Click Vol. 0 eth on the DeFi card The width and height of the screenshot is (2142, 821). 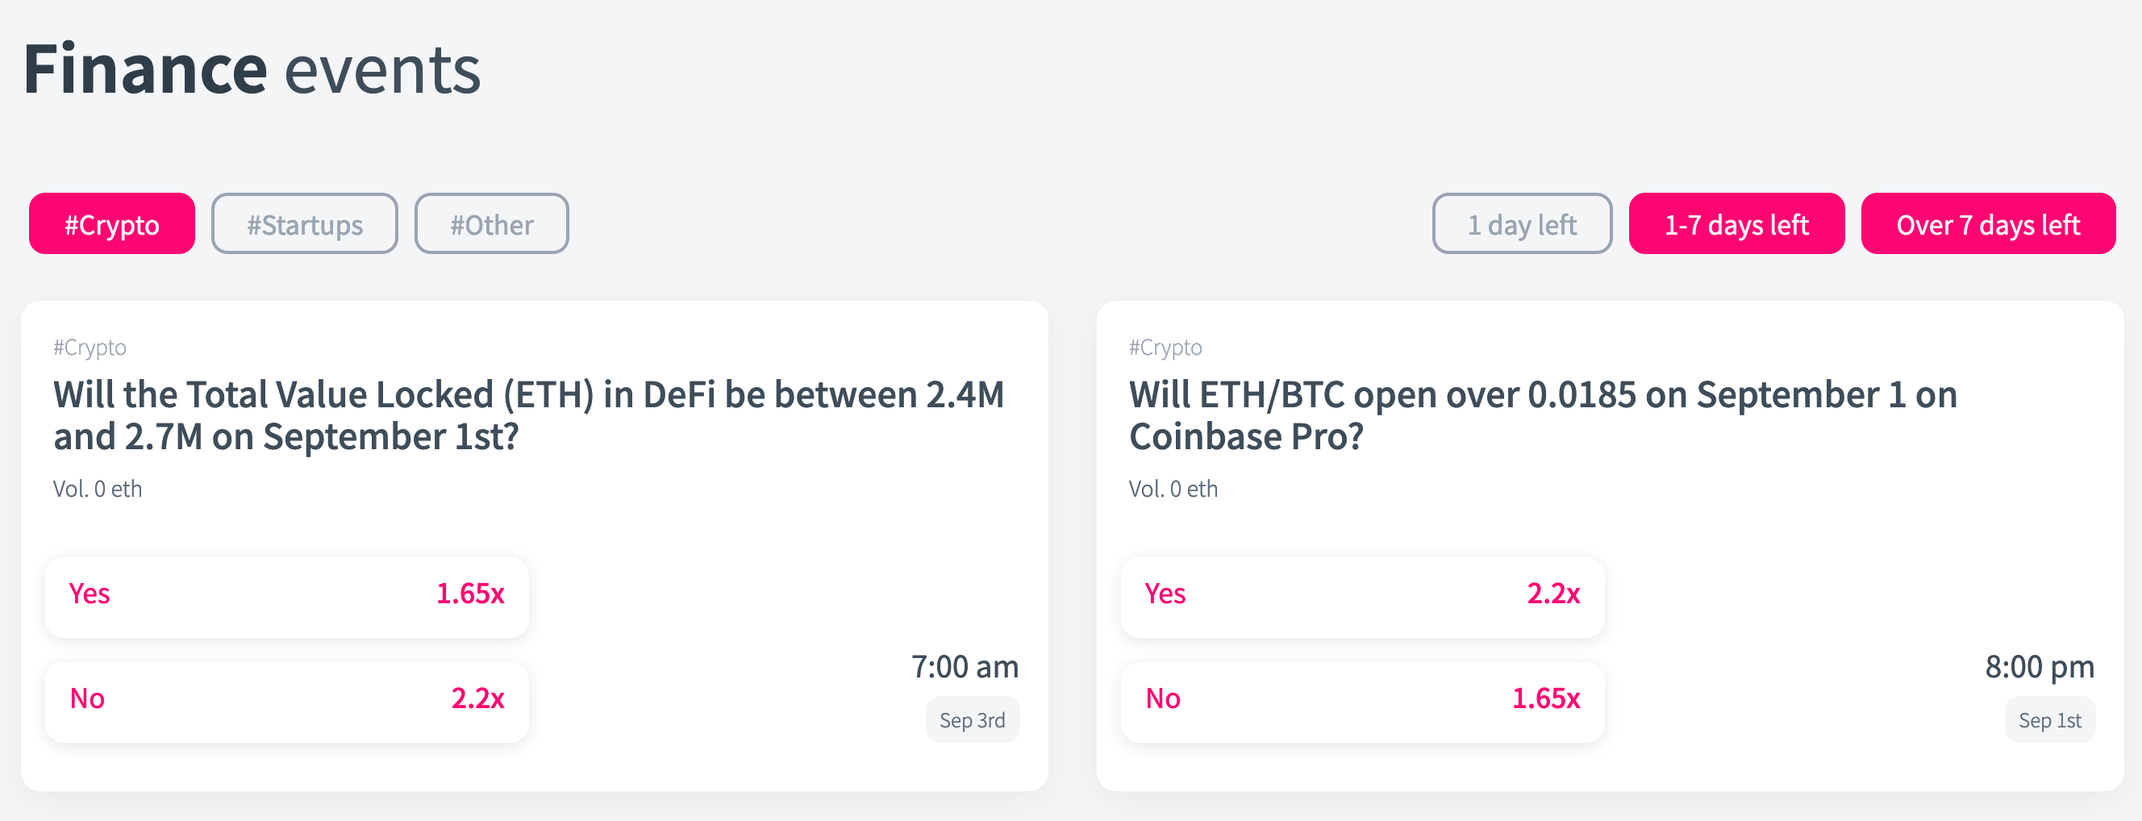tap(98, 489)
